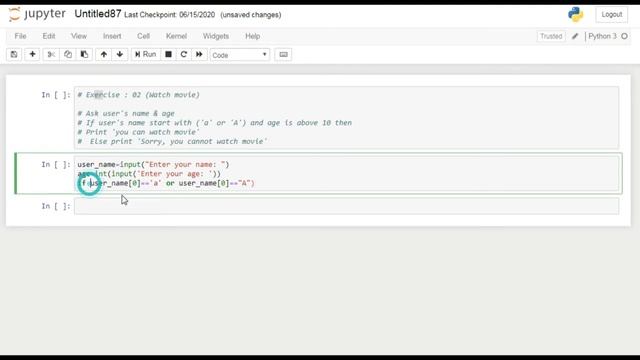Click the Python logo icon
Image resolution: width=640 pixels, height=360 pixels.
576,14
